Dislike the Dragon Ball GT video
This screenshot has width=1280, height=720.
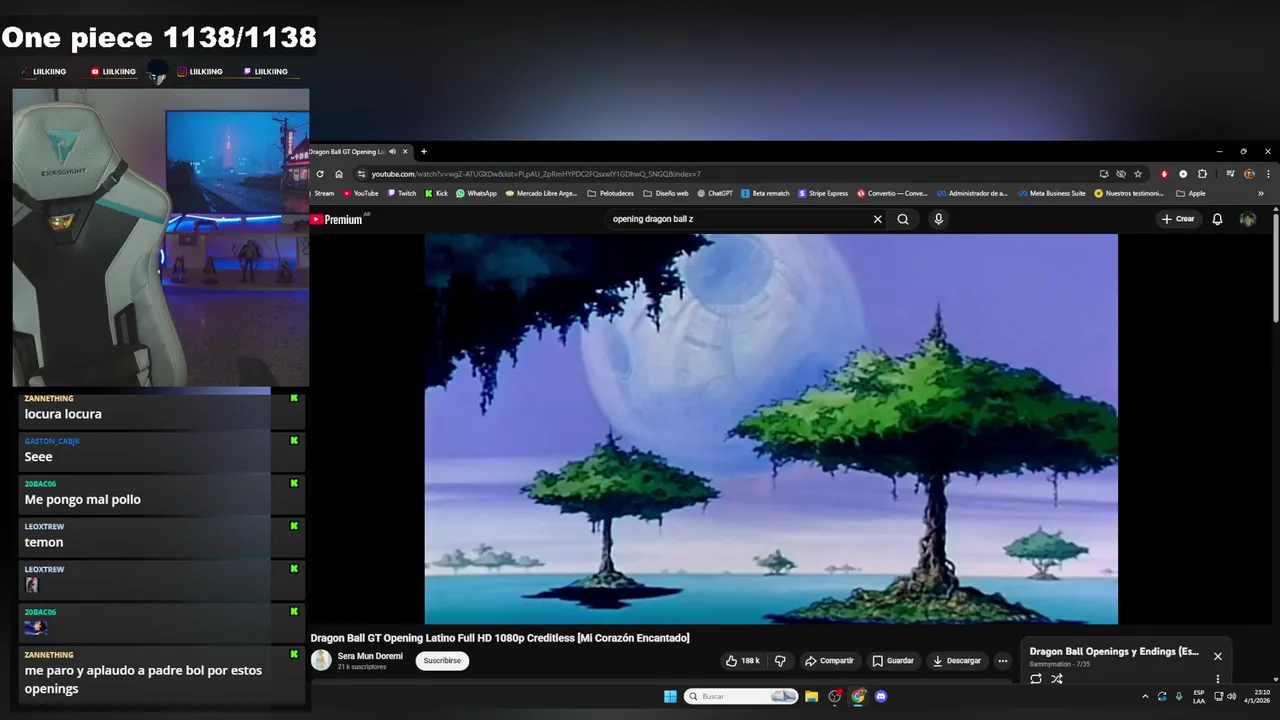pyautogui.click(x=780, y=661)
